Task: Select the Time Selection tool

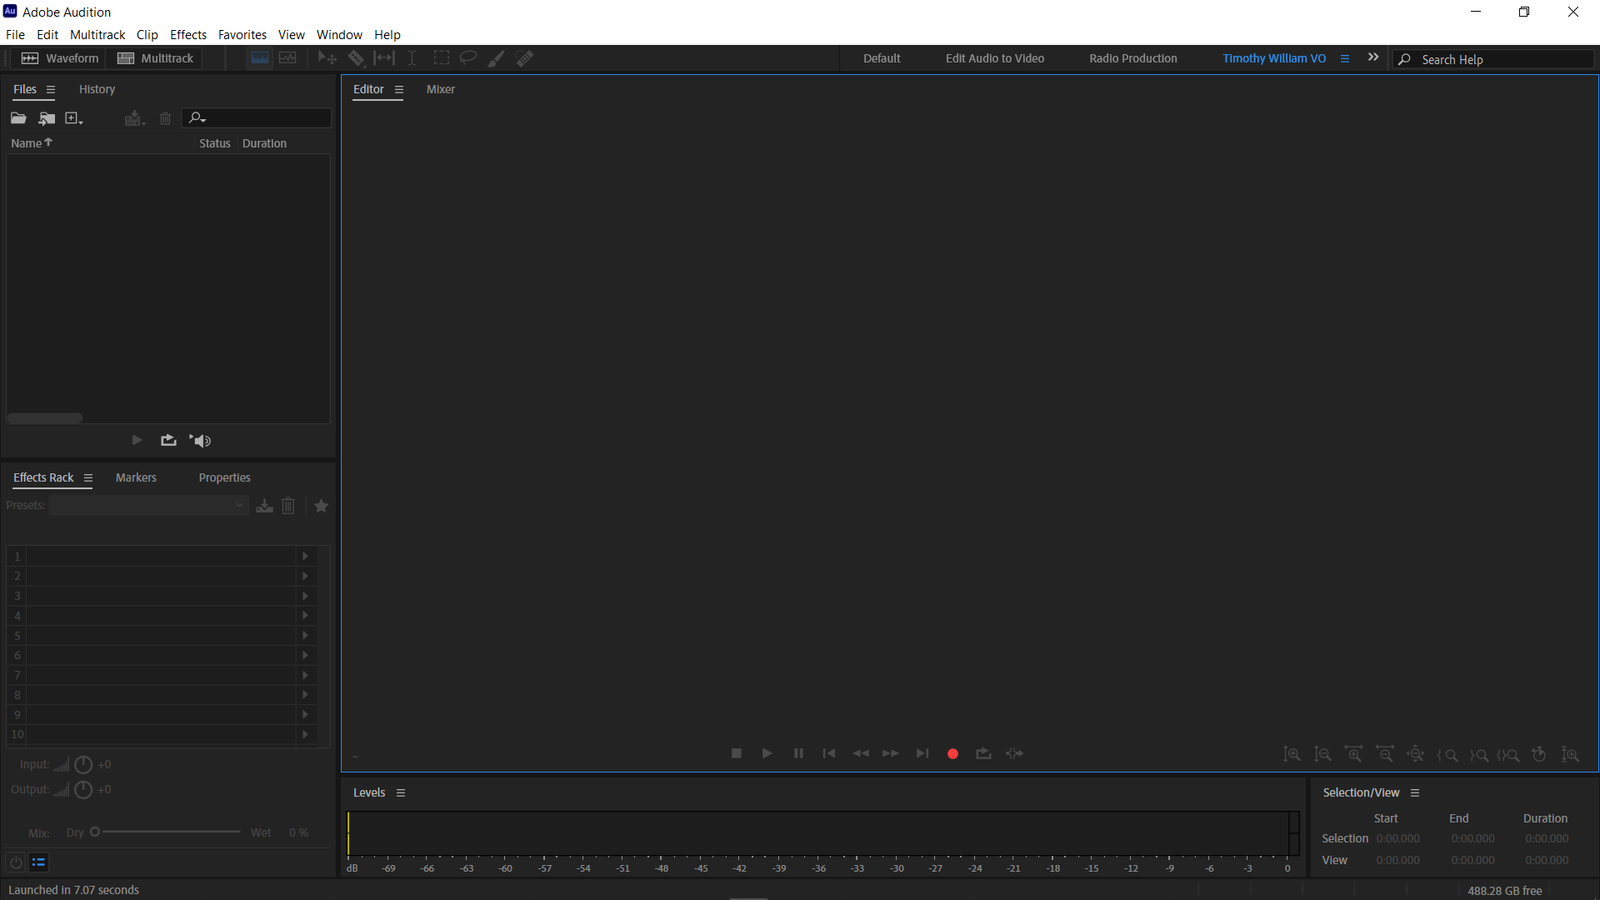Action: click(x=411, y=57)
